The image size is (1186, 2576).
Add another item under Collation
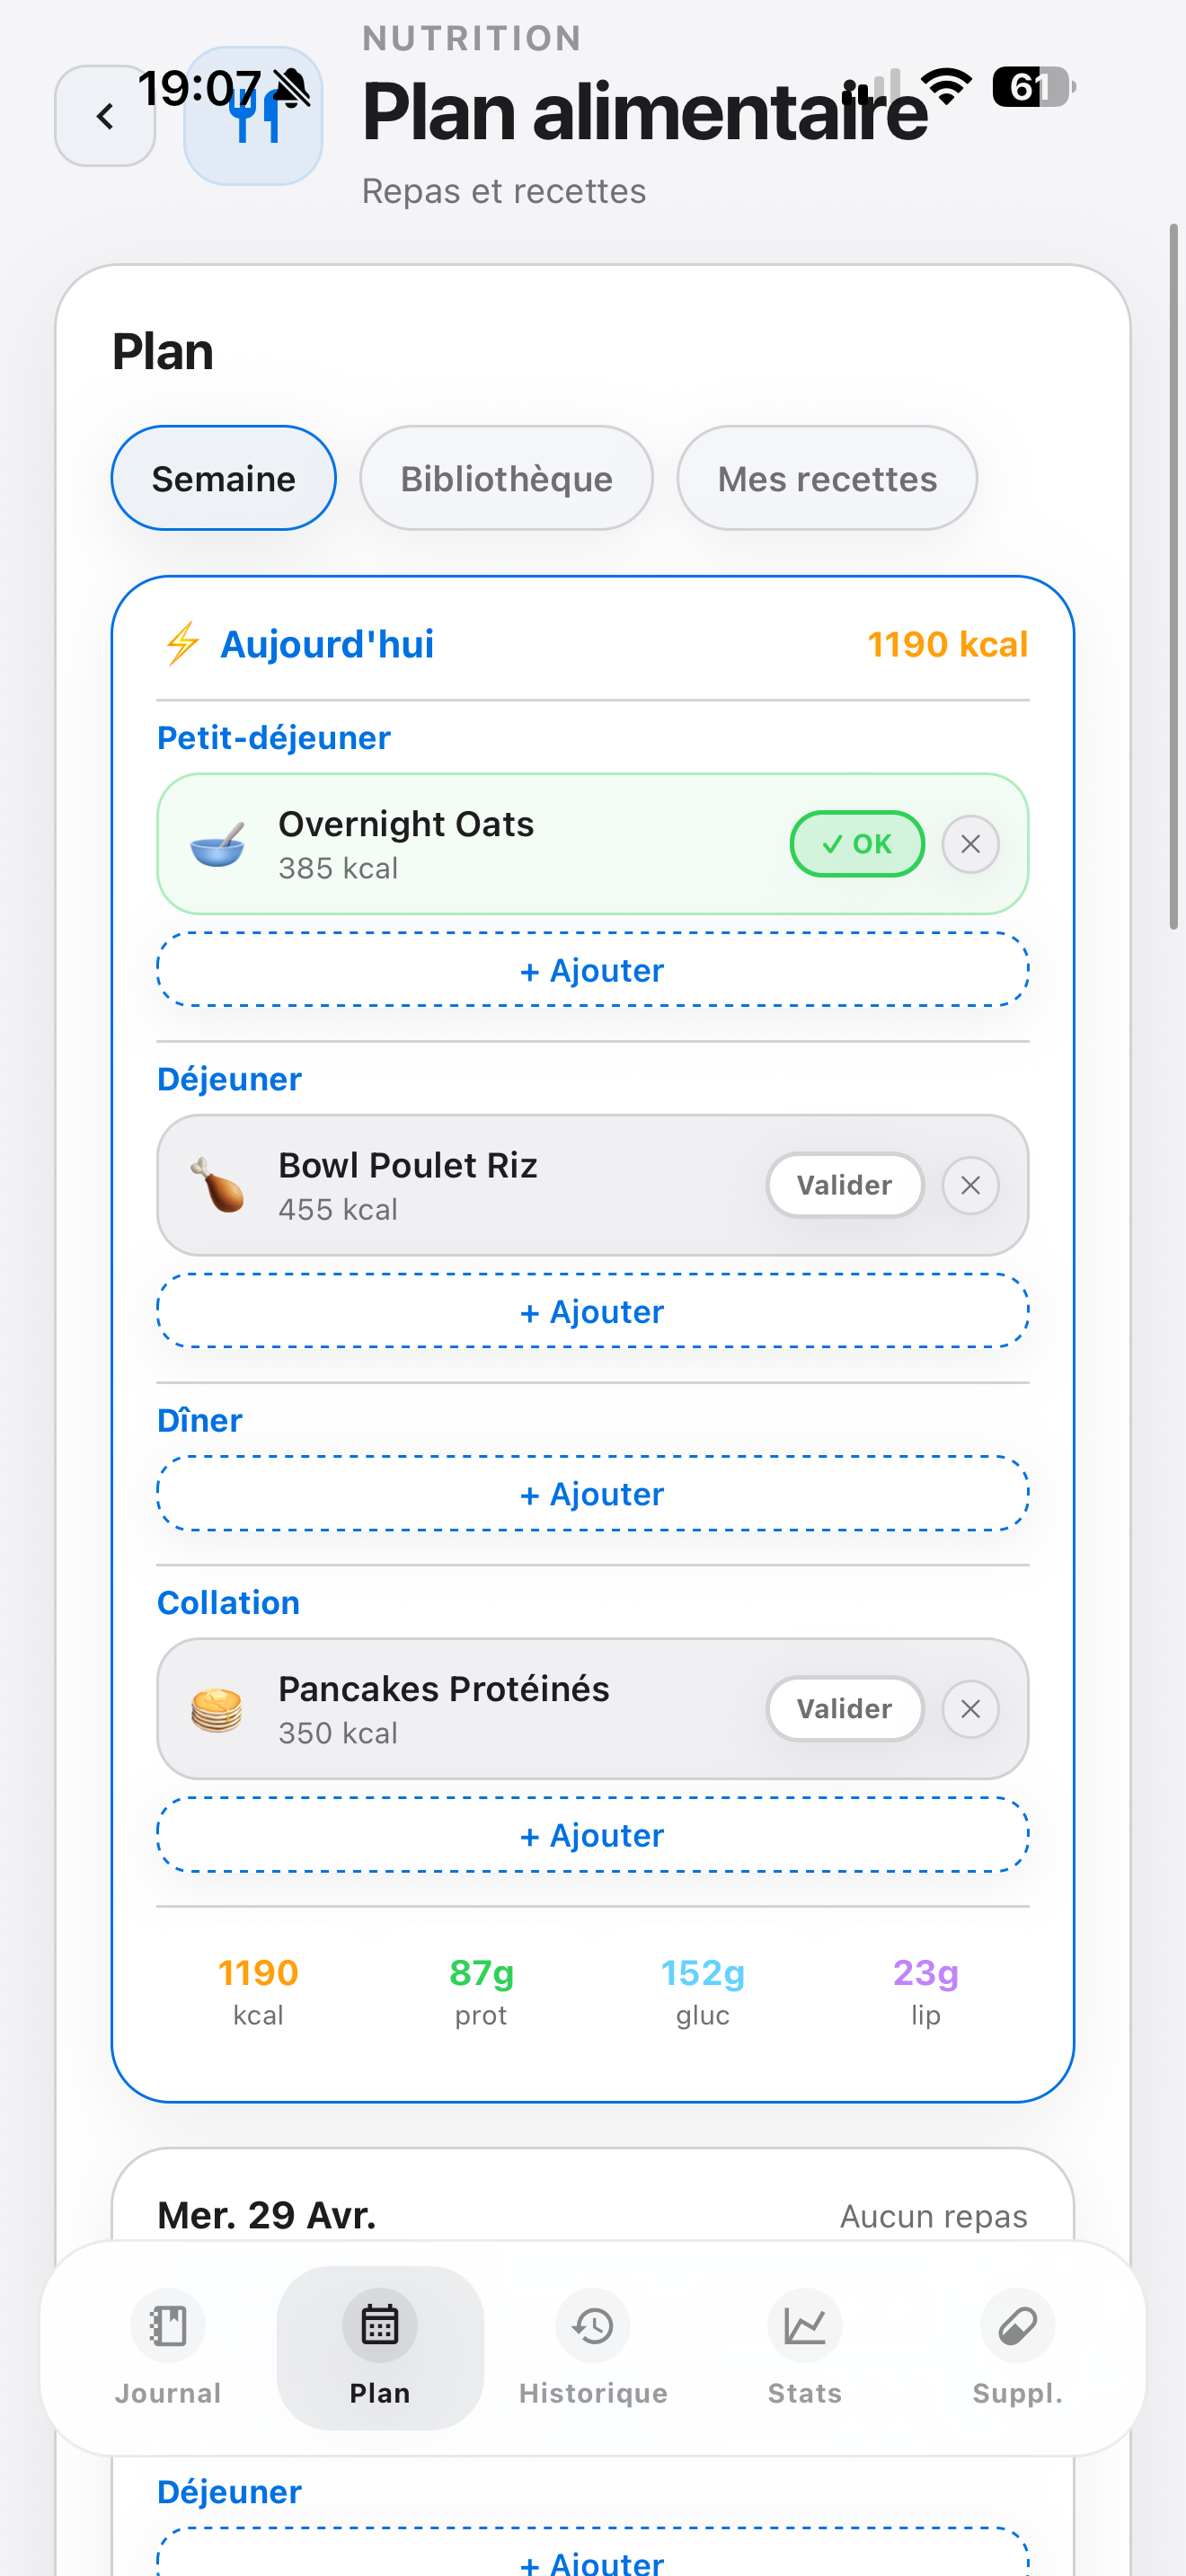tap(592, 1835)
